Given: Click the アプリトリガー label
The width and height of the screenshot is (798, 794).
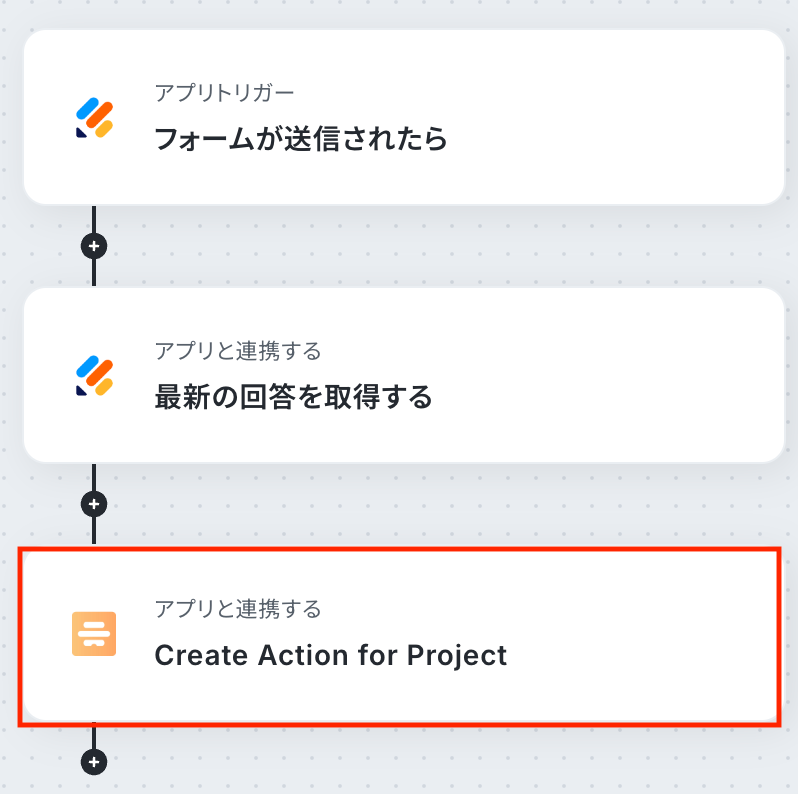Looking at the screenshot, I should 224,93.
